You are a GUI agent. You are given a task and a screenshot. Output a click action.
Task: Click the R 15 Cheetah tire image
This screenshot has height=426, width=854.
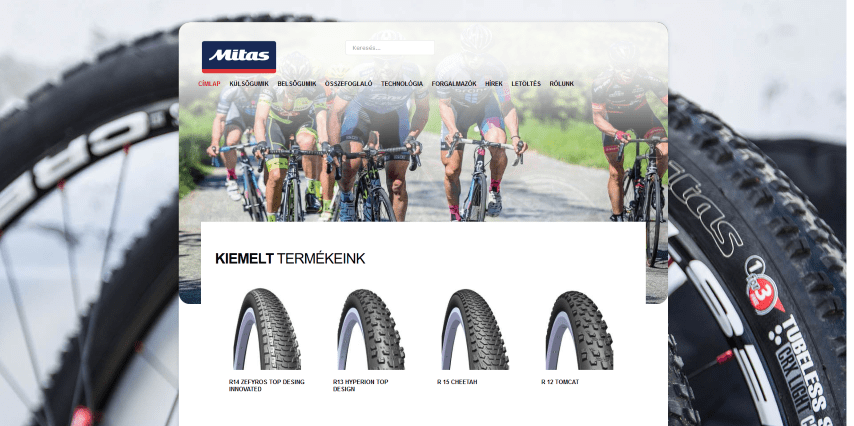475,330
